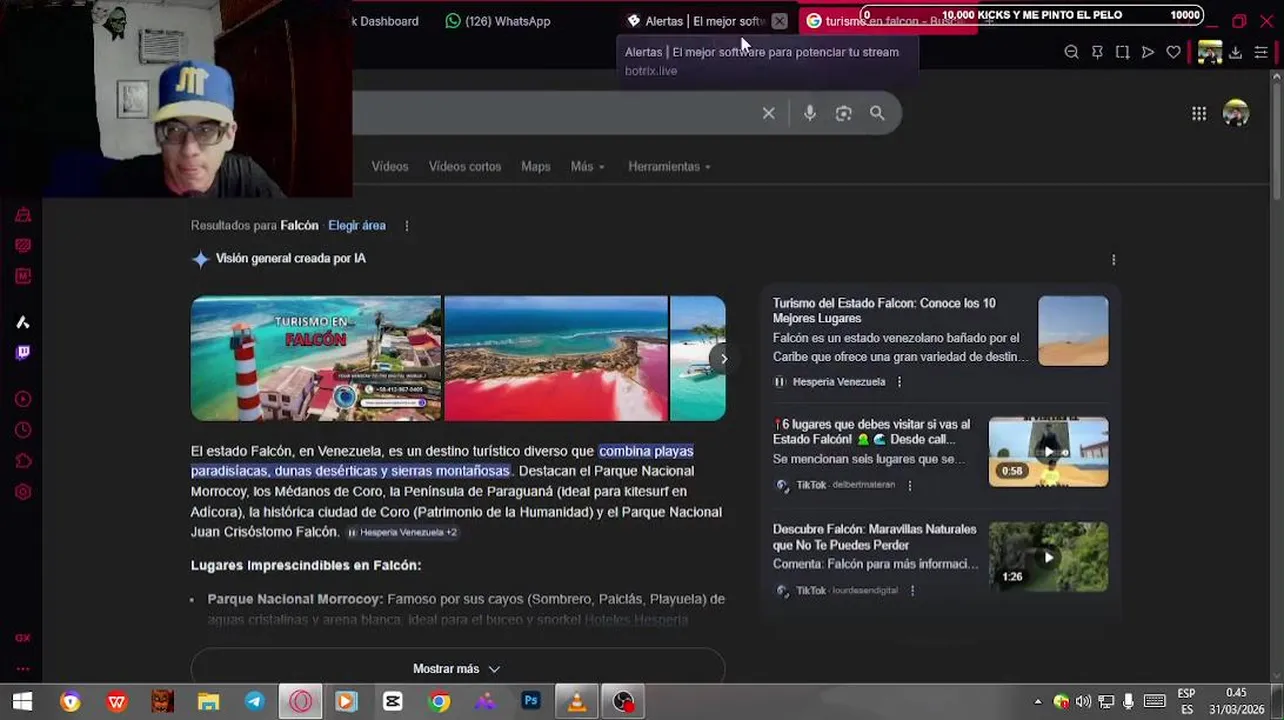Open the Twitch panel in sidebar

coord(23,352)
